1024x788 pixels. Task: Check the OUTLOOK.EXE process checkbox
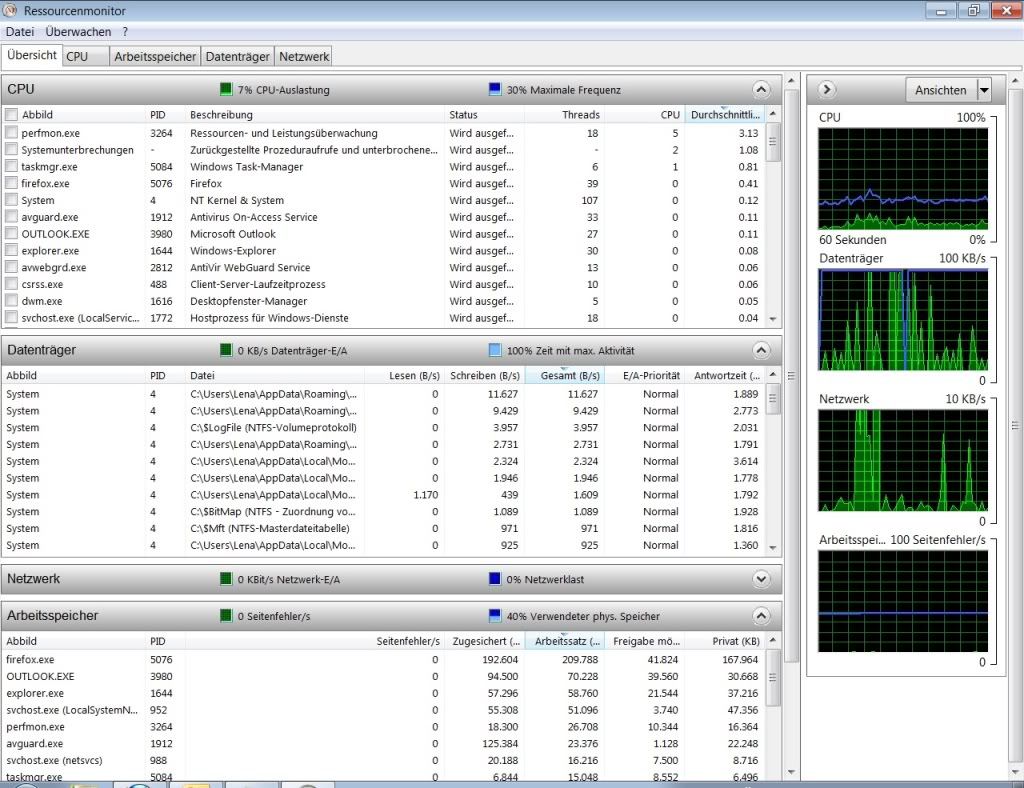(x=12, y=234)
